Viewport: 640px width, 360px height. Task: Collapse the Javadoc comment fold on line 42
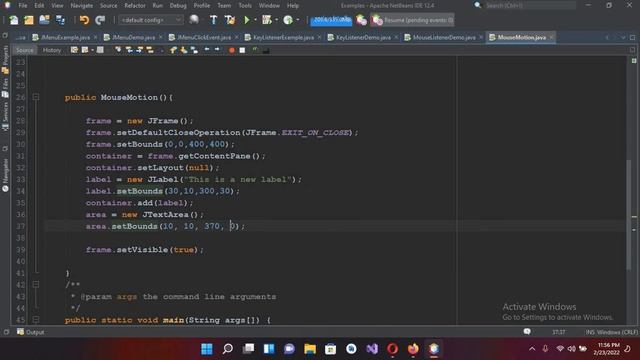pos(36,284)
